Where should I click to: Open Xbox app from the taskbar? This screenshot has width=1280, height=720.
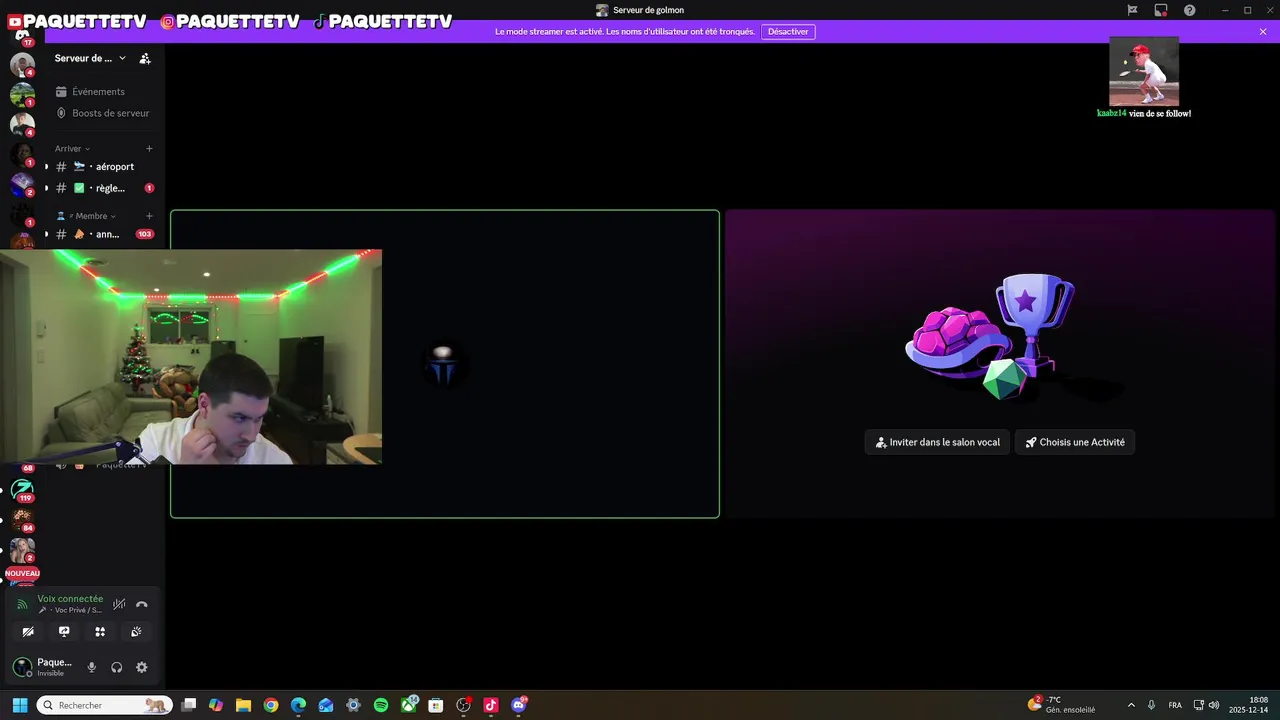click(x=409, y=705)
